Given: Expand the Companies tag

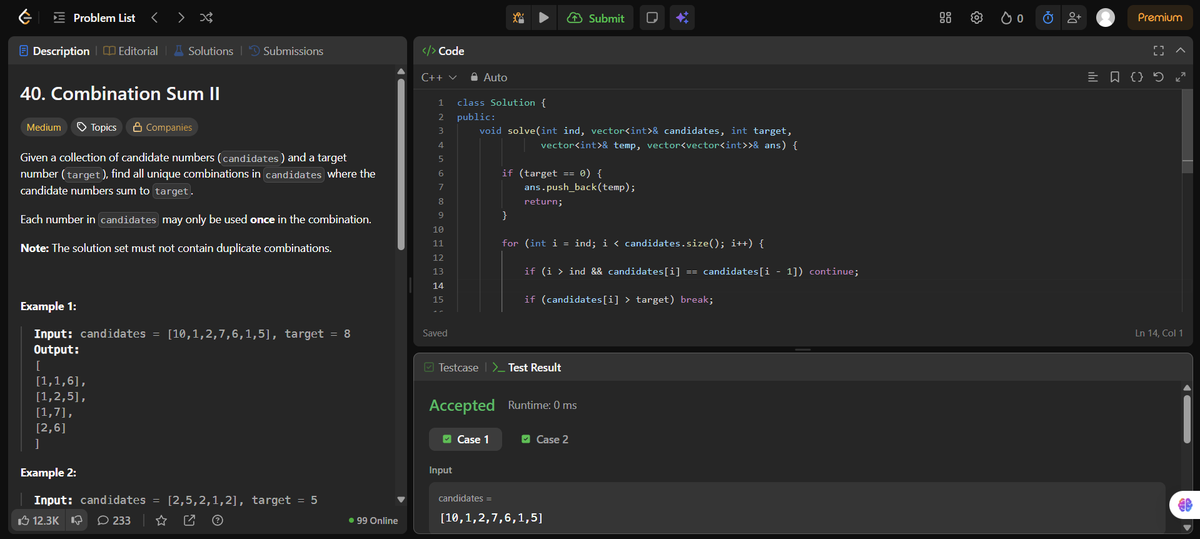Looking at the screenshot, I should 161,127.
